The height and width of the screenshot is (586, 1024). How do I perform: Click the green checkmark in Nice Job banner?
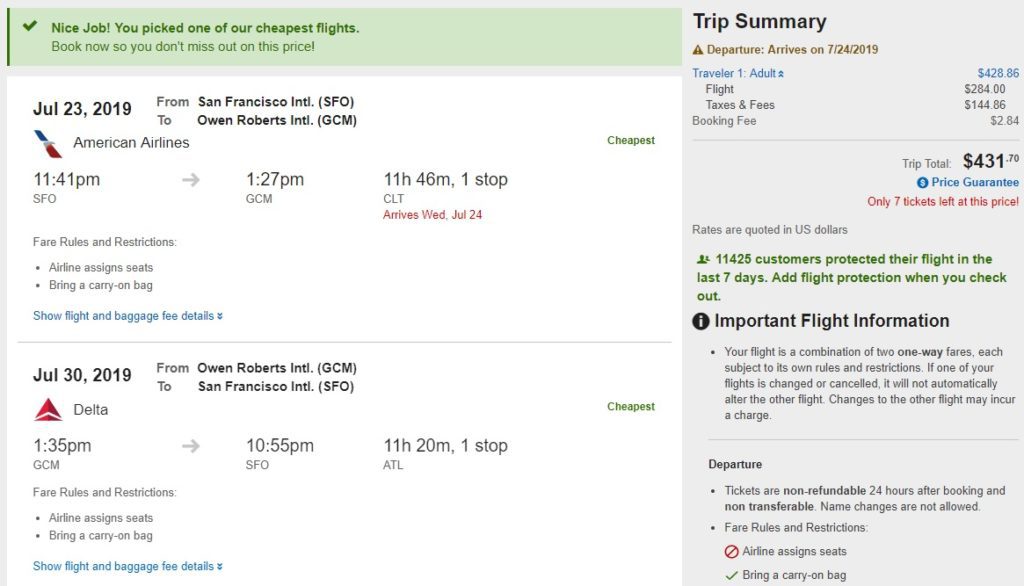(30, 27)
